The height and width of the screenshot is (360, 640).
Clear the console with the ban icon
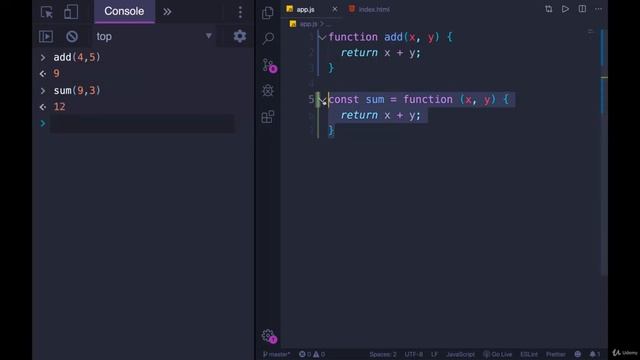tap(72, 36)
